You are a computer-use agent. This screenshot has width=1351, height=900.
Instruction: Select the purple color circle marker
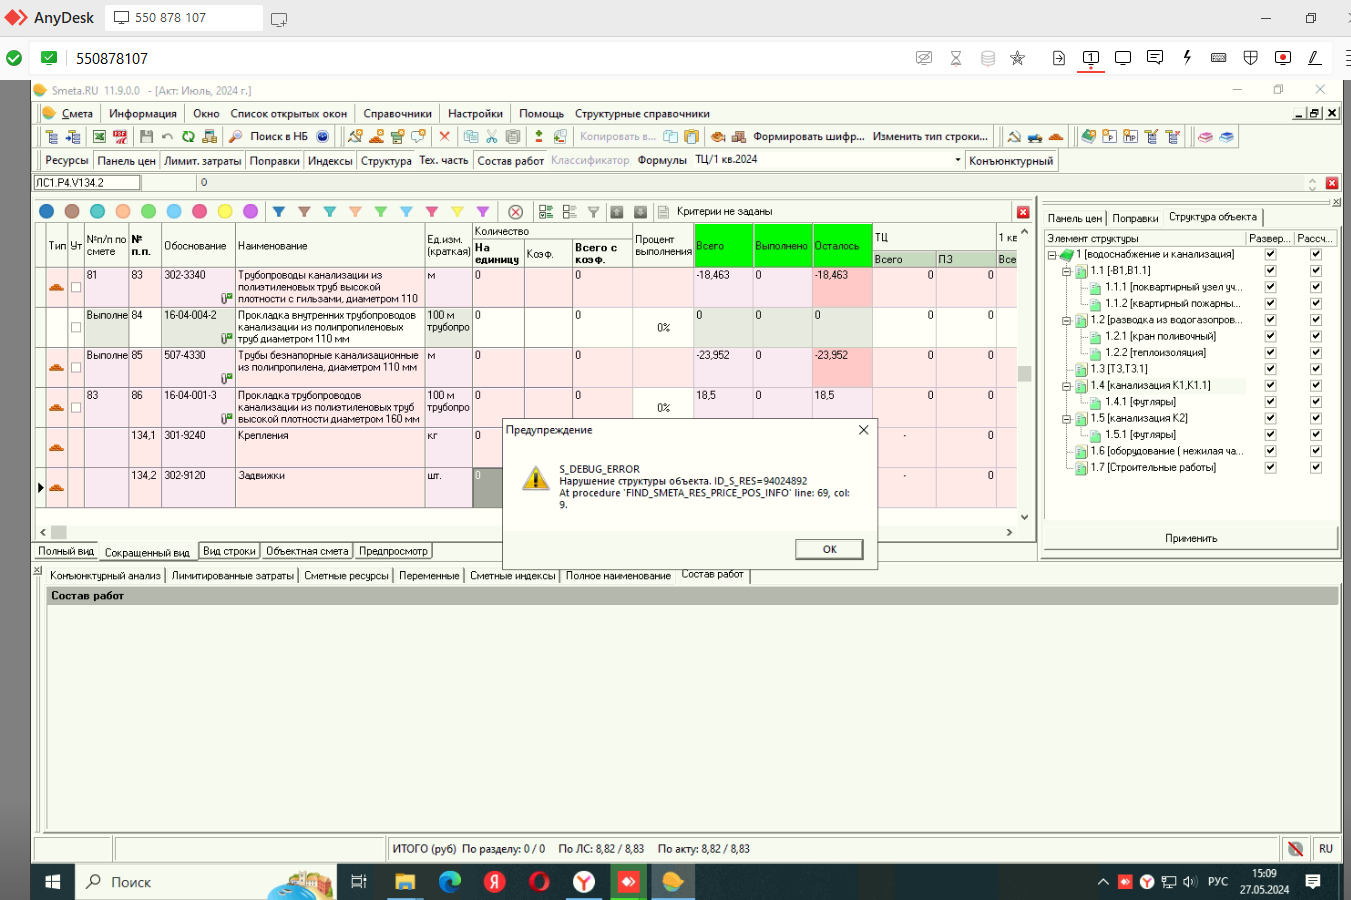click(251, 211)
